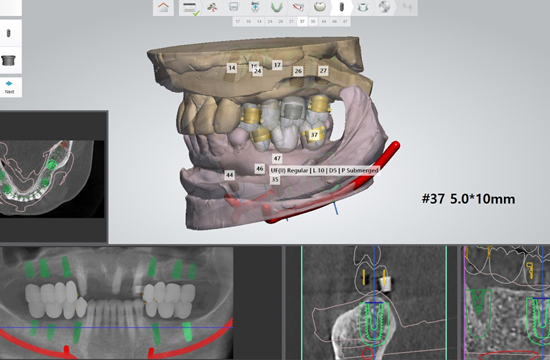Image resolution: width=550 pixels, height=360 pixels.
Task: Open the faded last workflow step icon
Action: [x=407, y=7]
